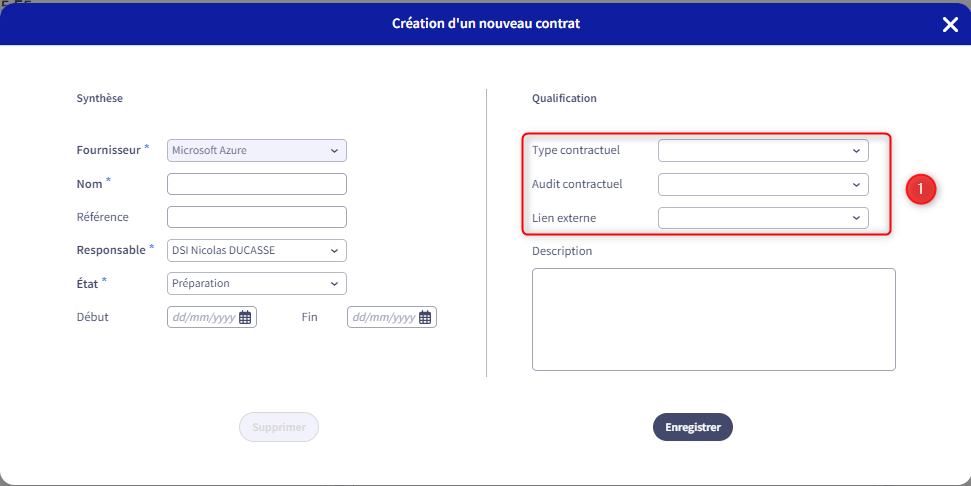Screen dimensions: 971x486
Task: Open the Début calendar date picker icon
Action: (245, 317)
